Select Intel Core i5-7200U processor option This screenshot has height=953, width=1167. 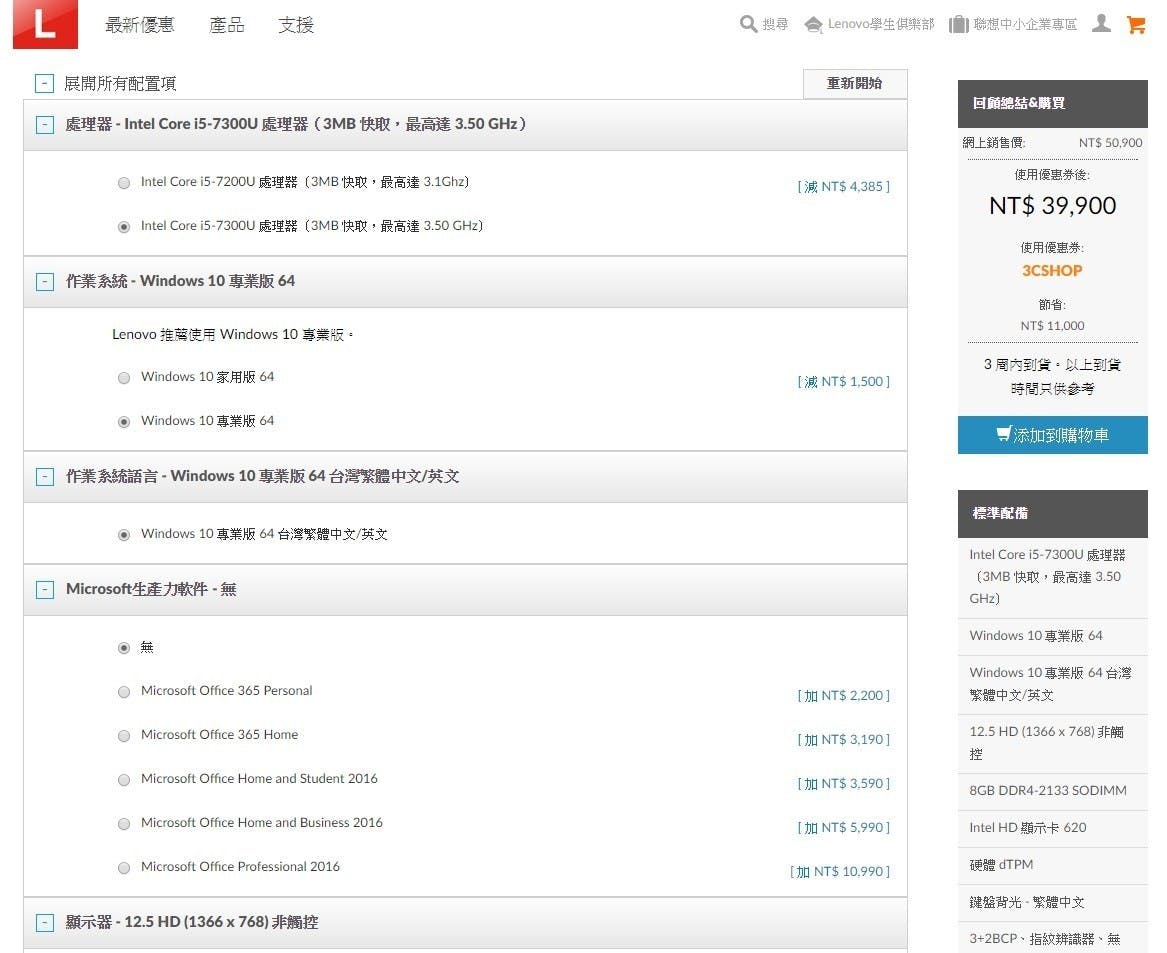pos(124,182)
